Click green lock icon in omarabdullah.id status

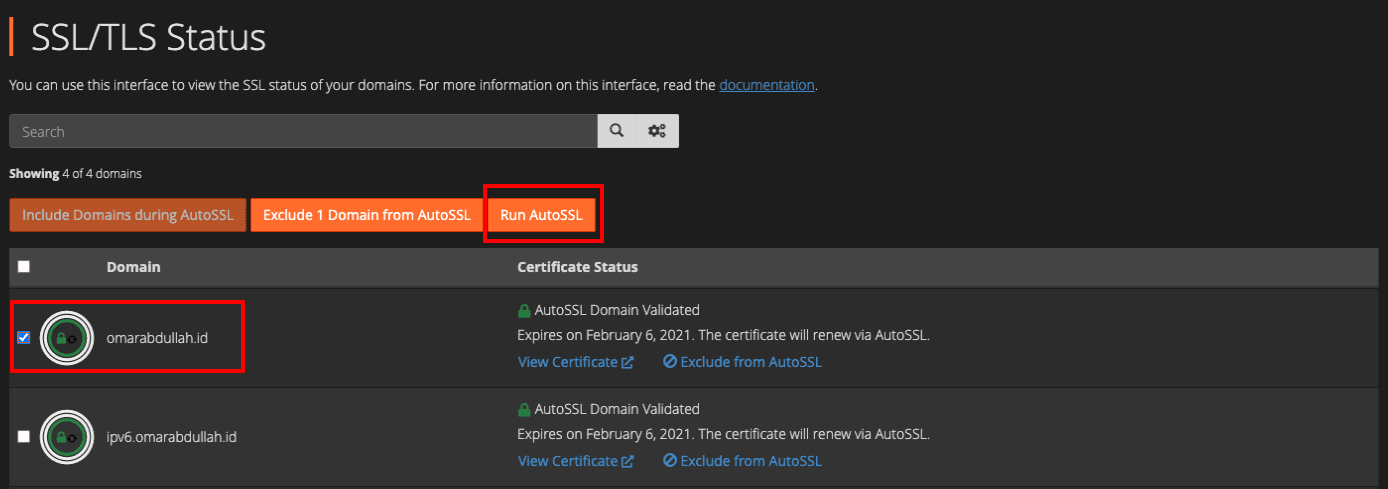click(x=524, y=310)
